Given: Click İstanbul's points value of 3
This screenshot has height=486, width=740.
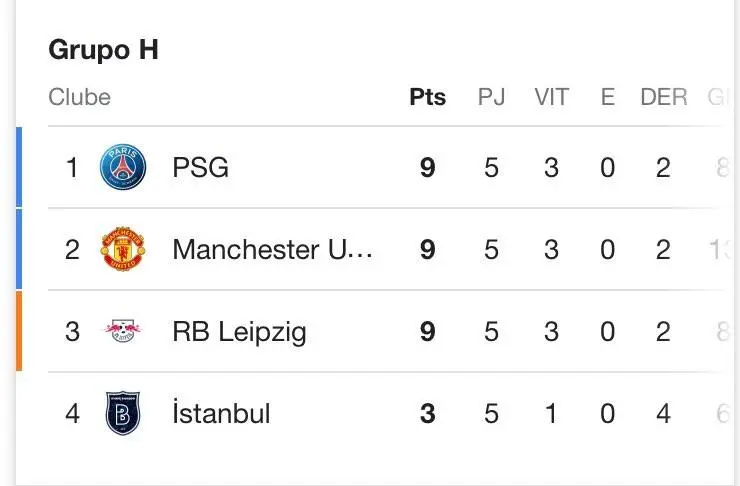Looking at the screenshot, I should (428, 413).
